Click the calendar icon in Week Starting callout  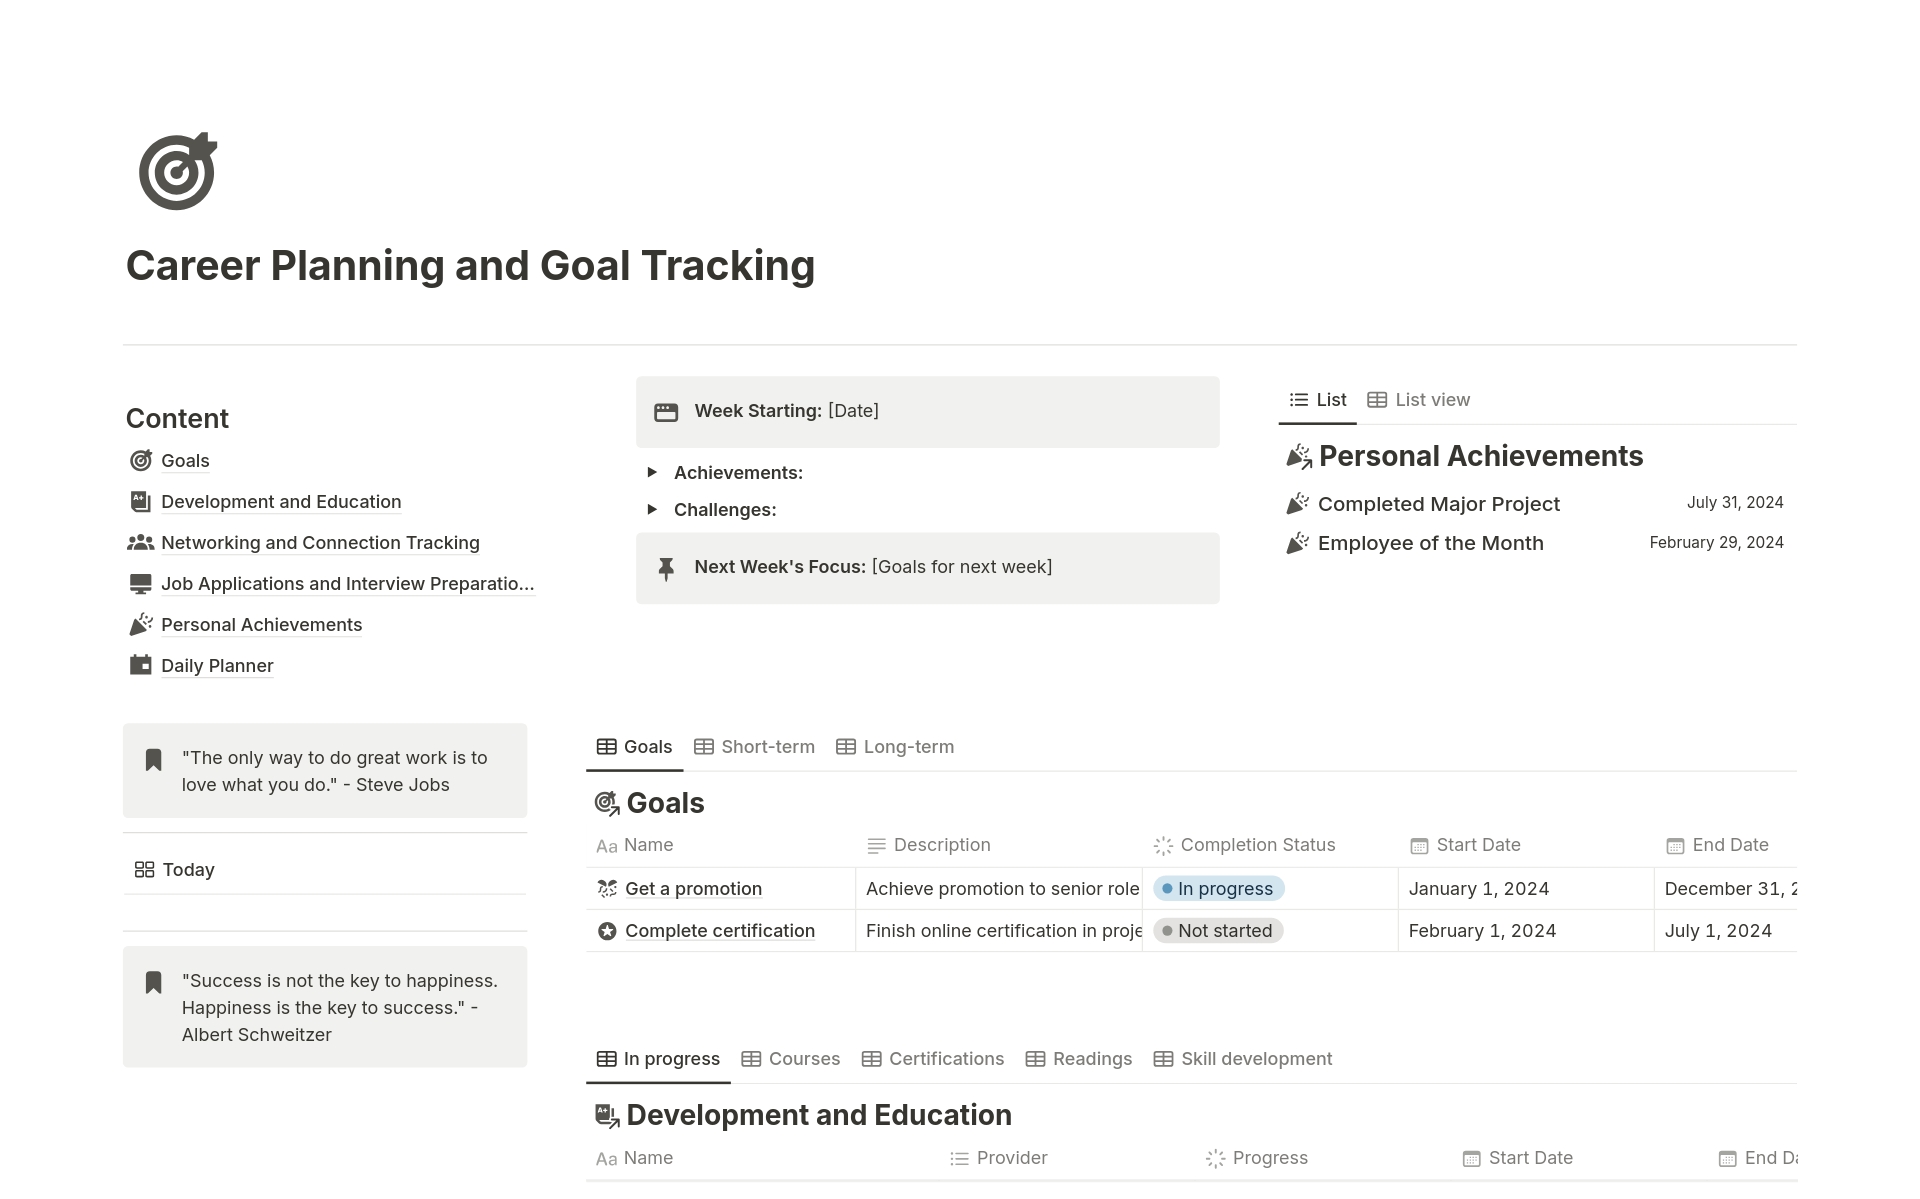click(666, 412)
